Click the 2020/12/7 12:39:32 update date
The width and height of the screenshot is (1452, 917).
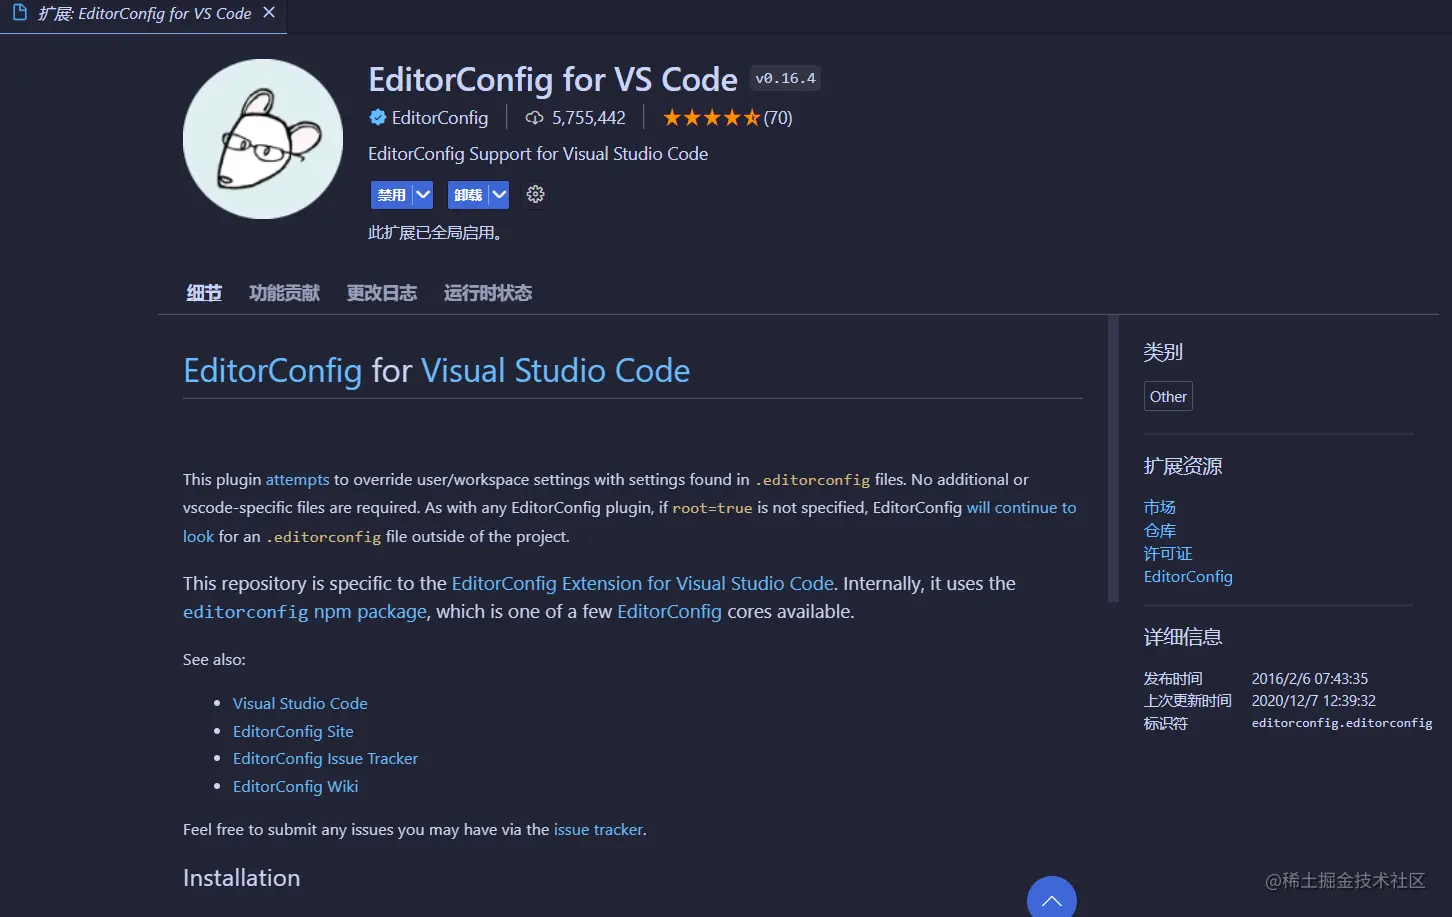[x=1314, y=701]
